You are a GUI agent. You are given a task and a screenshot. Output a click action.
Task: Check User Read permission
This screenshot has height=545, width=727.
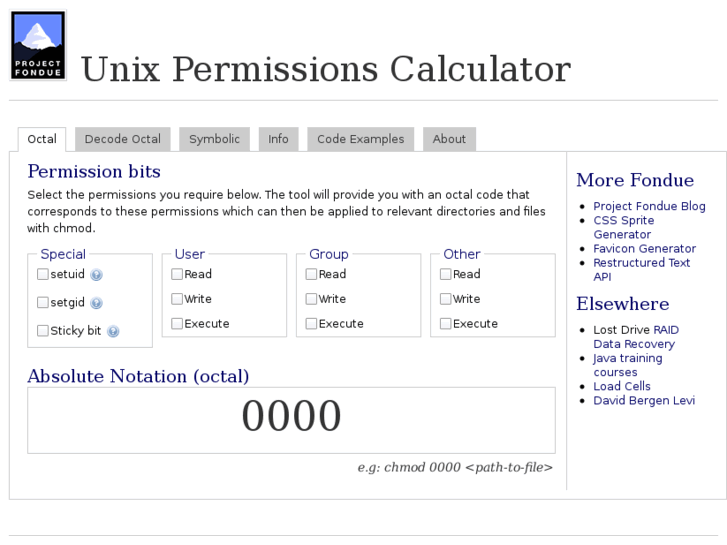pos(177,274)
